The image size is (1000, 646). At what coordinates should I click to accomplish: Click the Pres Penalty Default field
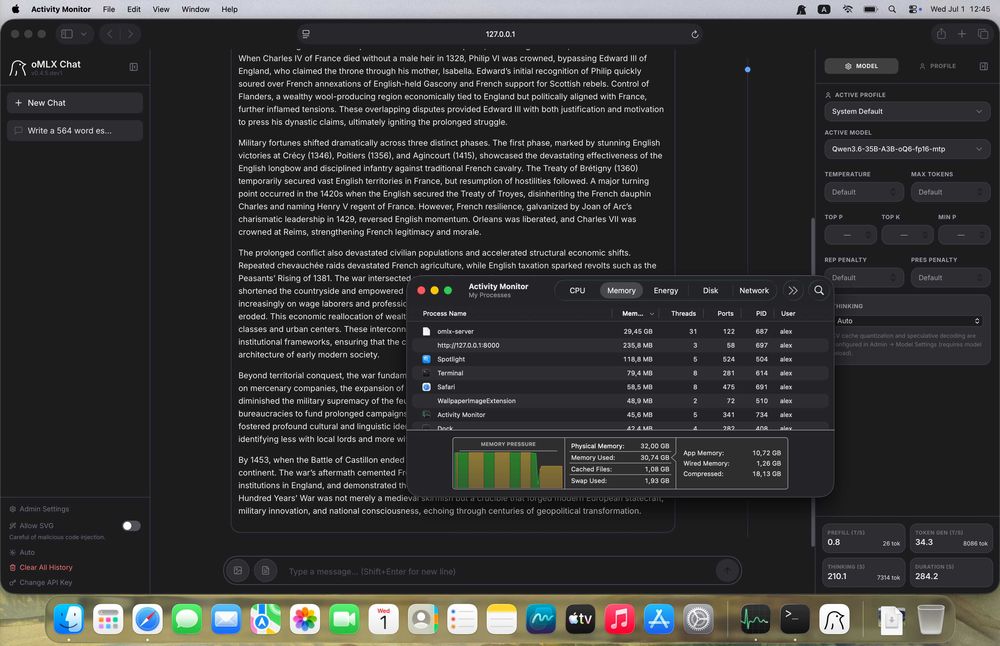[950, 277]
